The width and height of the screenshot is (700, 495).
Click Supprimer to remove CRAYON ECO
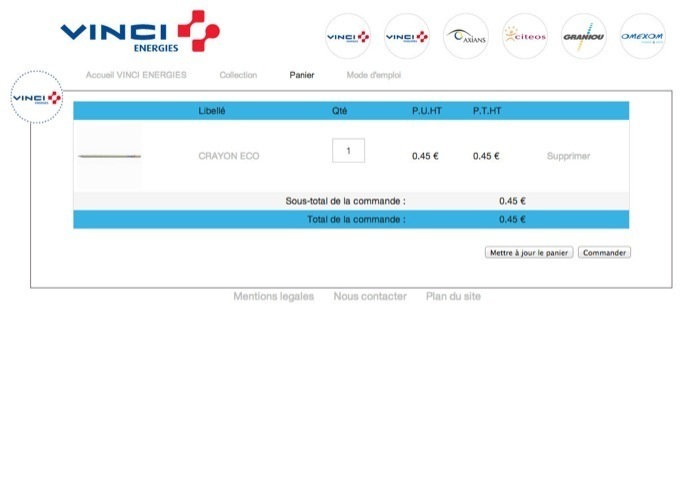click(x=568, y=156)
